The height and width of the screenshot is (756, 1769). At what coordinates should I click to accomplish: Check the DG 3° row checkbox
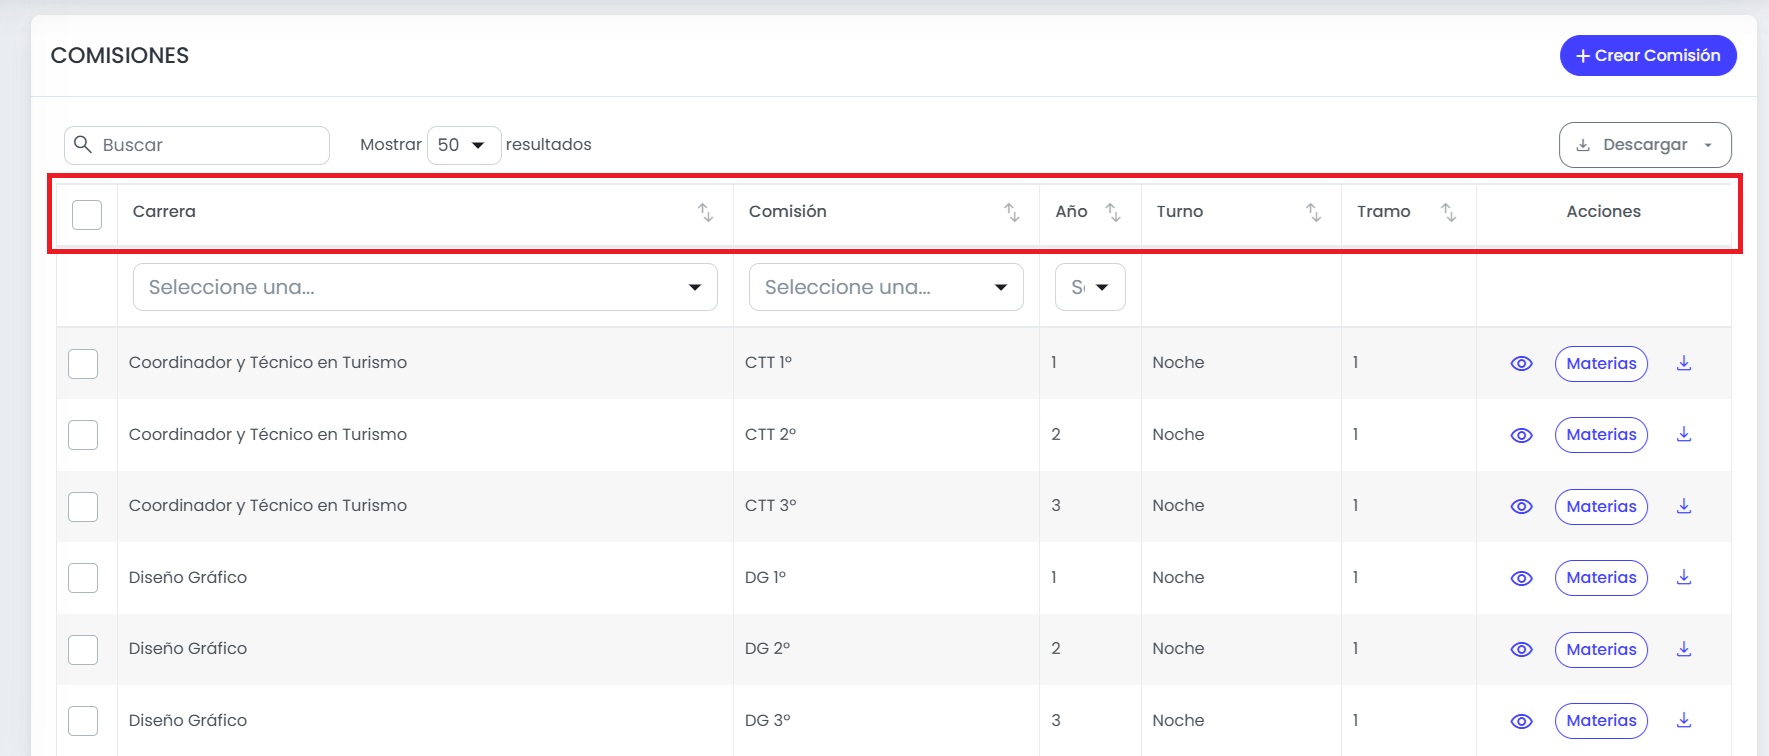click(83, 721)
